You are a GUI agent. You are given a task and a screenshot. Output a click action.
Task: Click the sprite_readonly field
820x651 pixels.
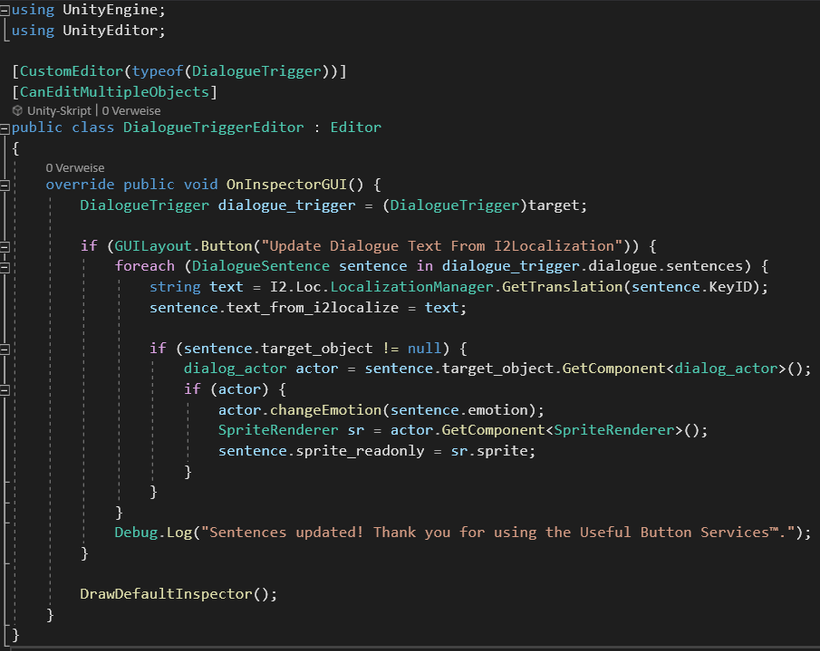click(360, 451)
